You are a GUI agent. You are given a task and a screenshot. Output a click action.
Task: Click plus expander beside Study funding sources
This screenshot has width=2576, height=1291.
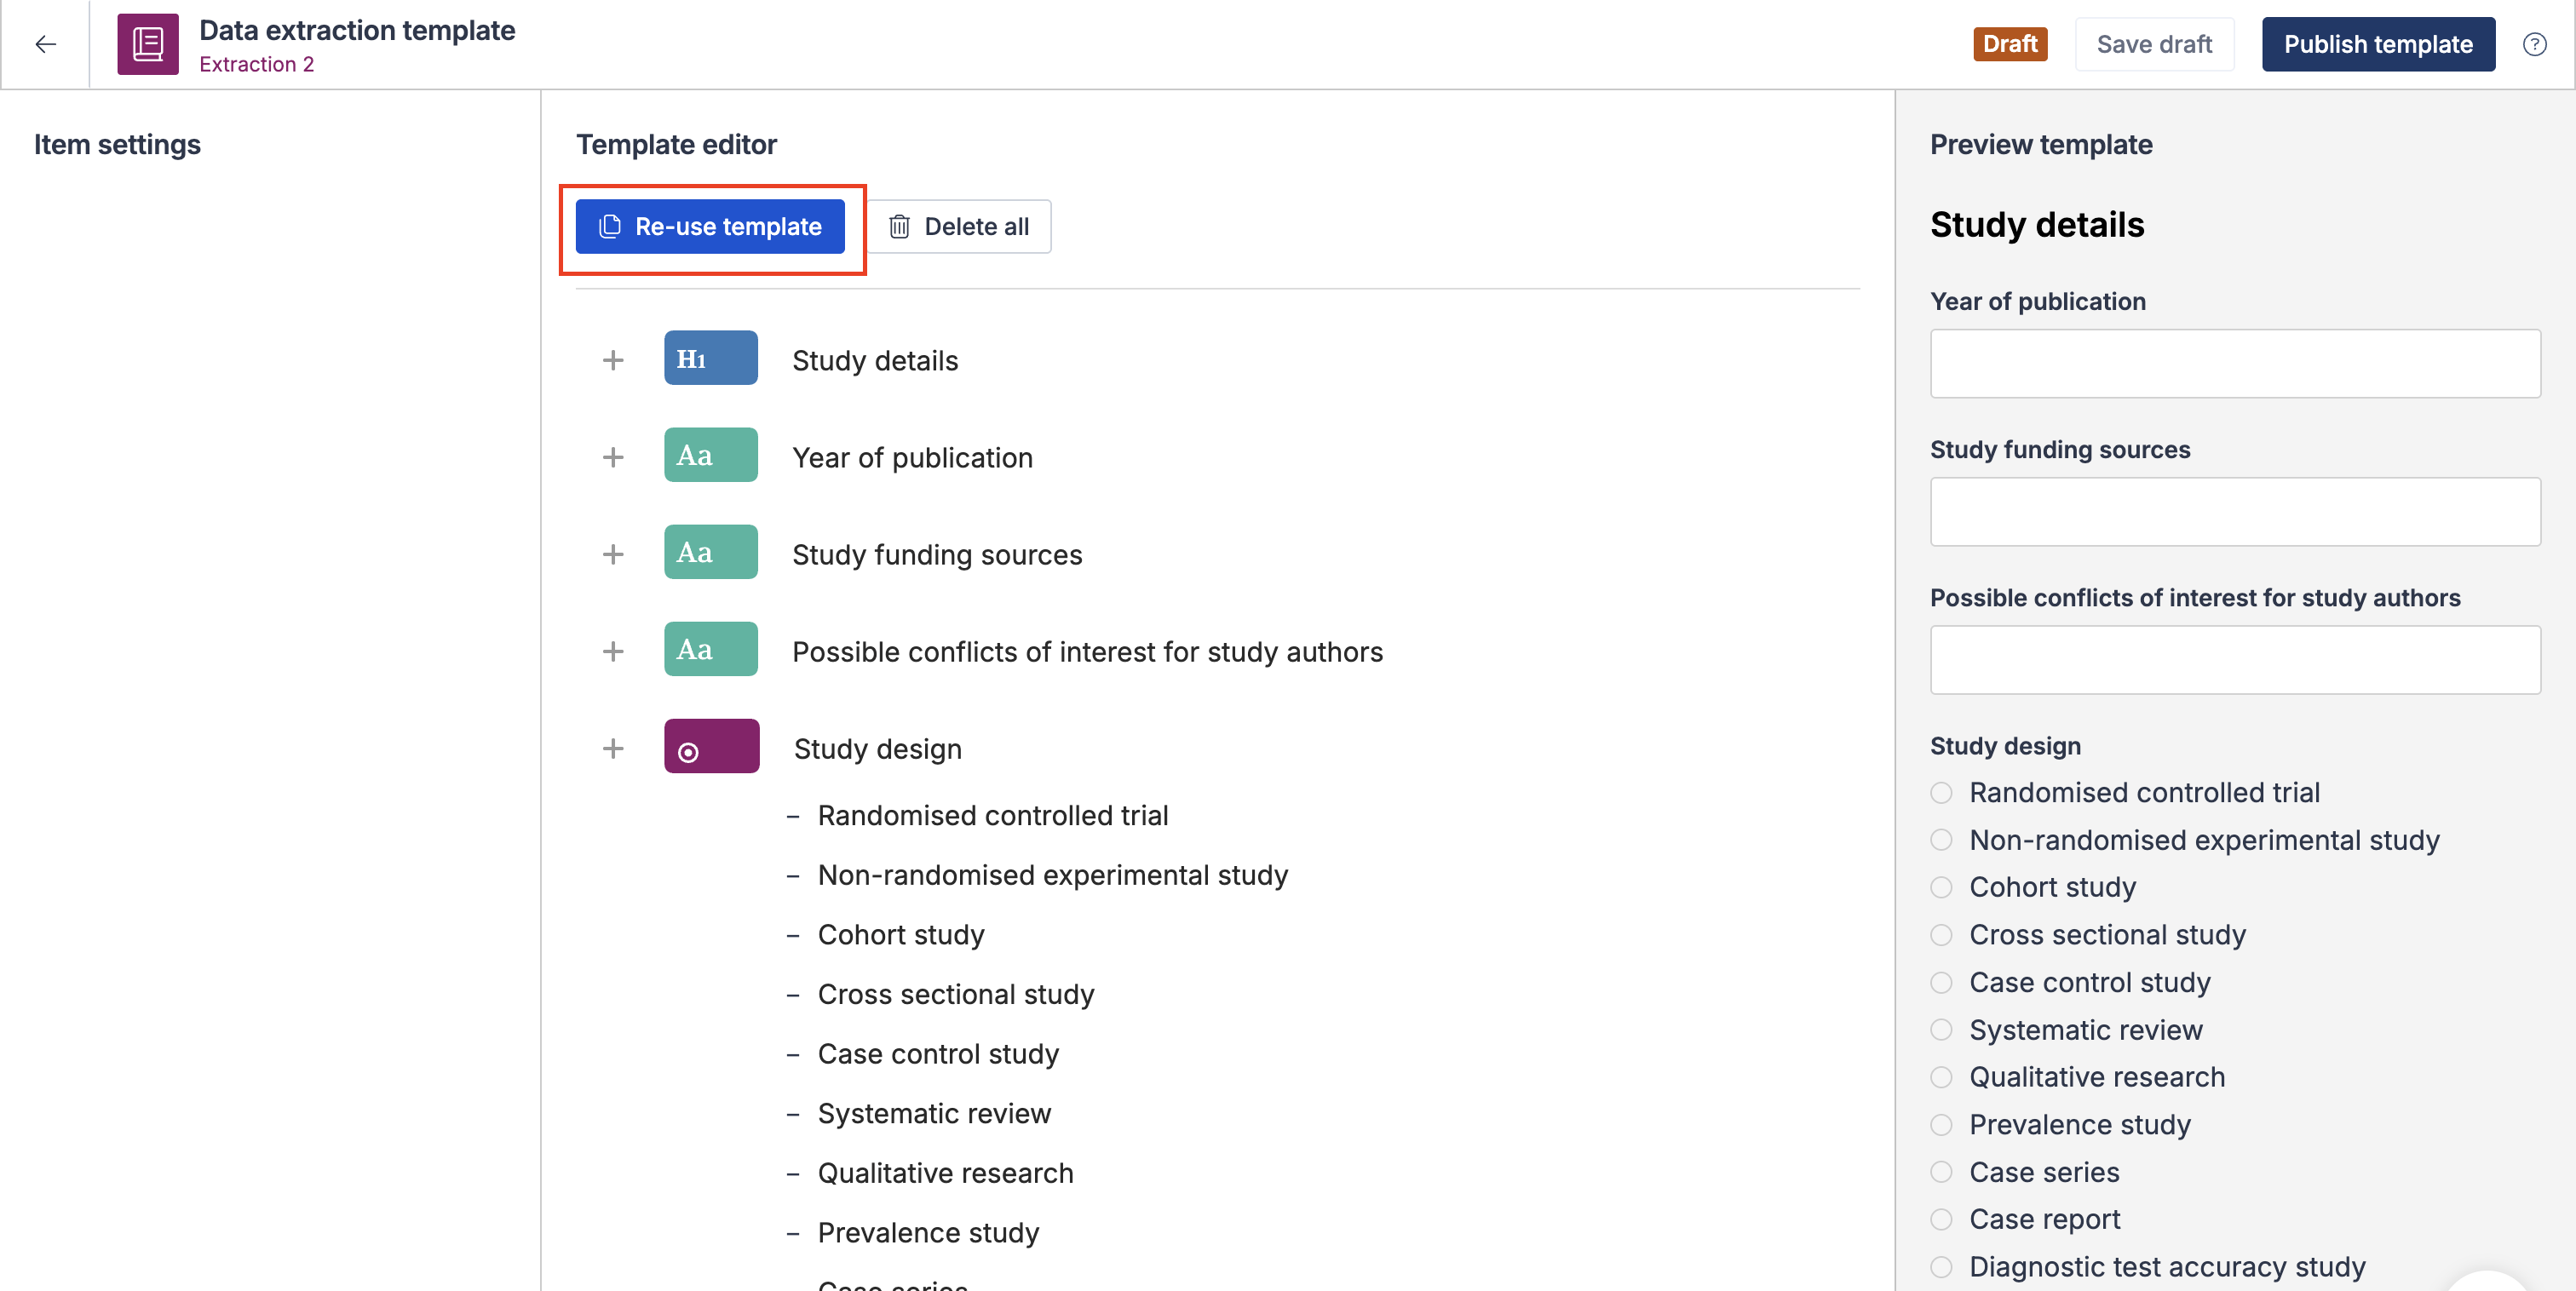pyautogui.click(x=613, y=554)
